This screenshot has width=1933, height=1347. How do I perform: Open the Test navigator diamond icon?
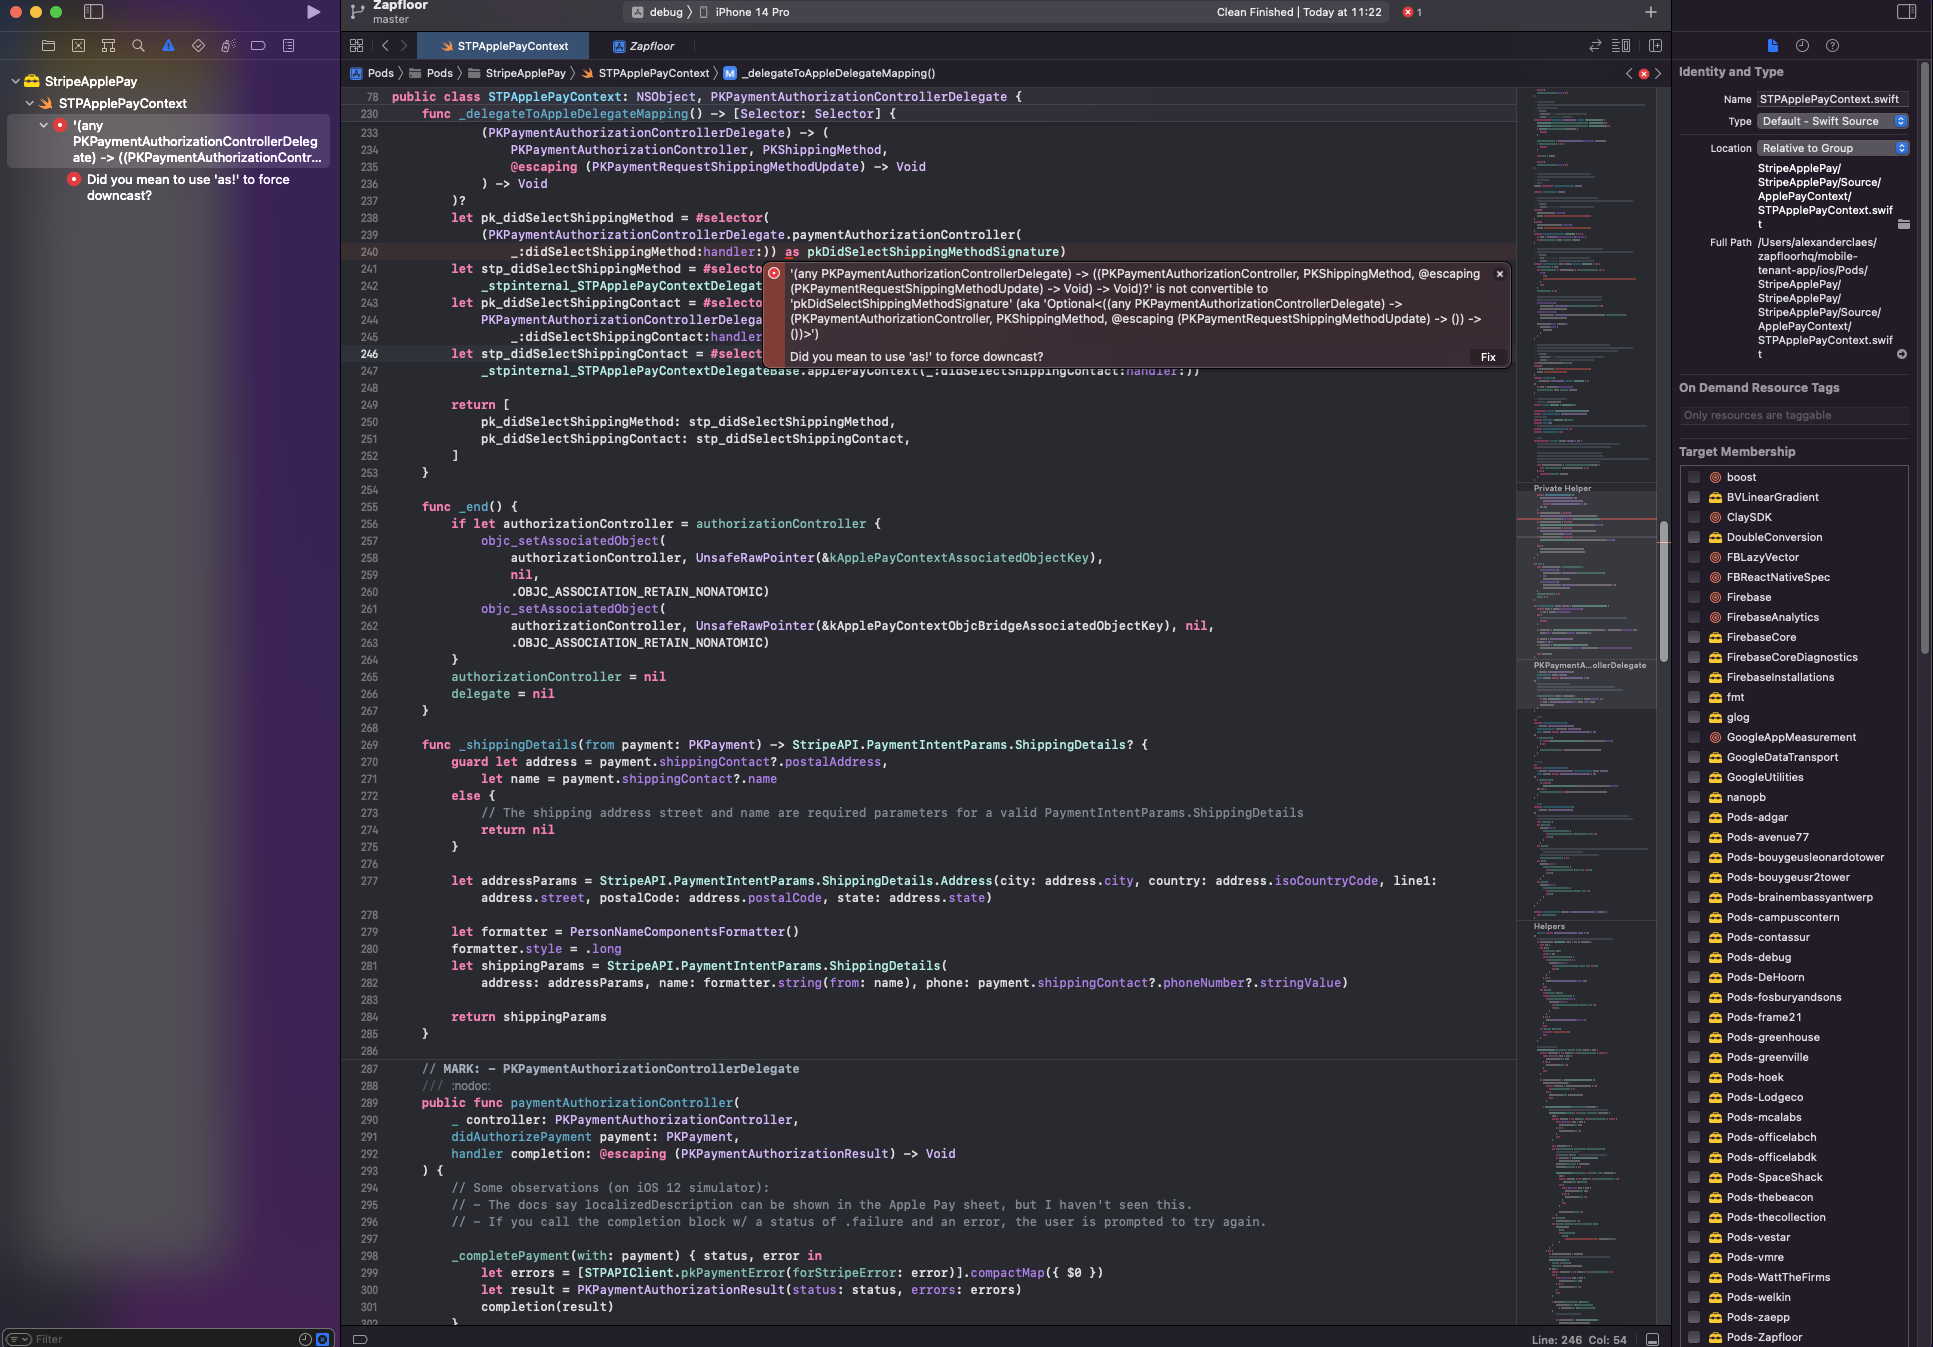(x=198, y=45)
